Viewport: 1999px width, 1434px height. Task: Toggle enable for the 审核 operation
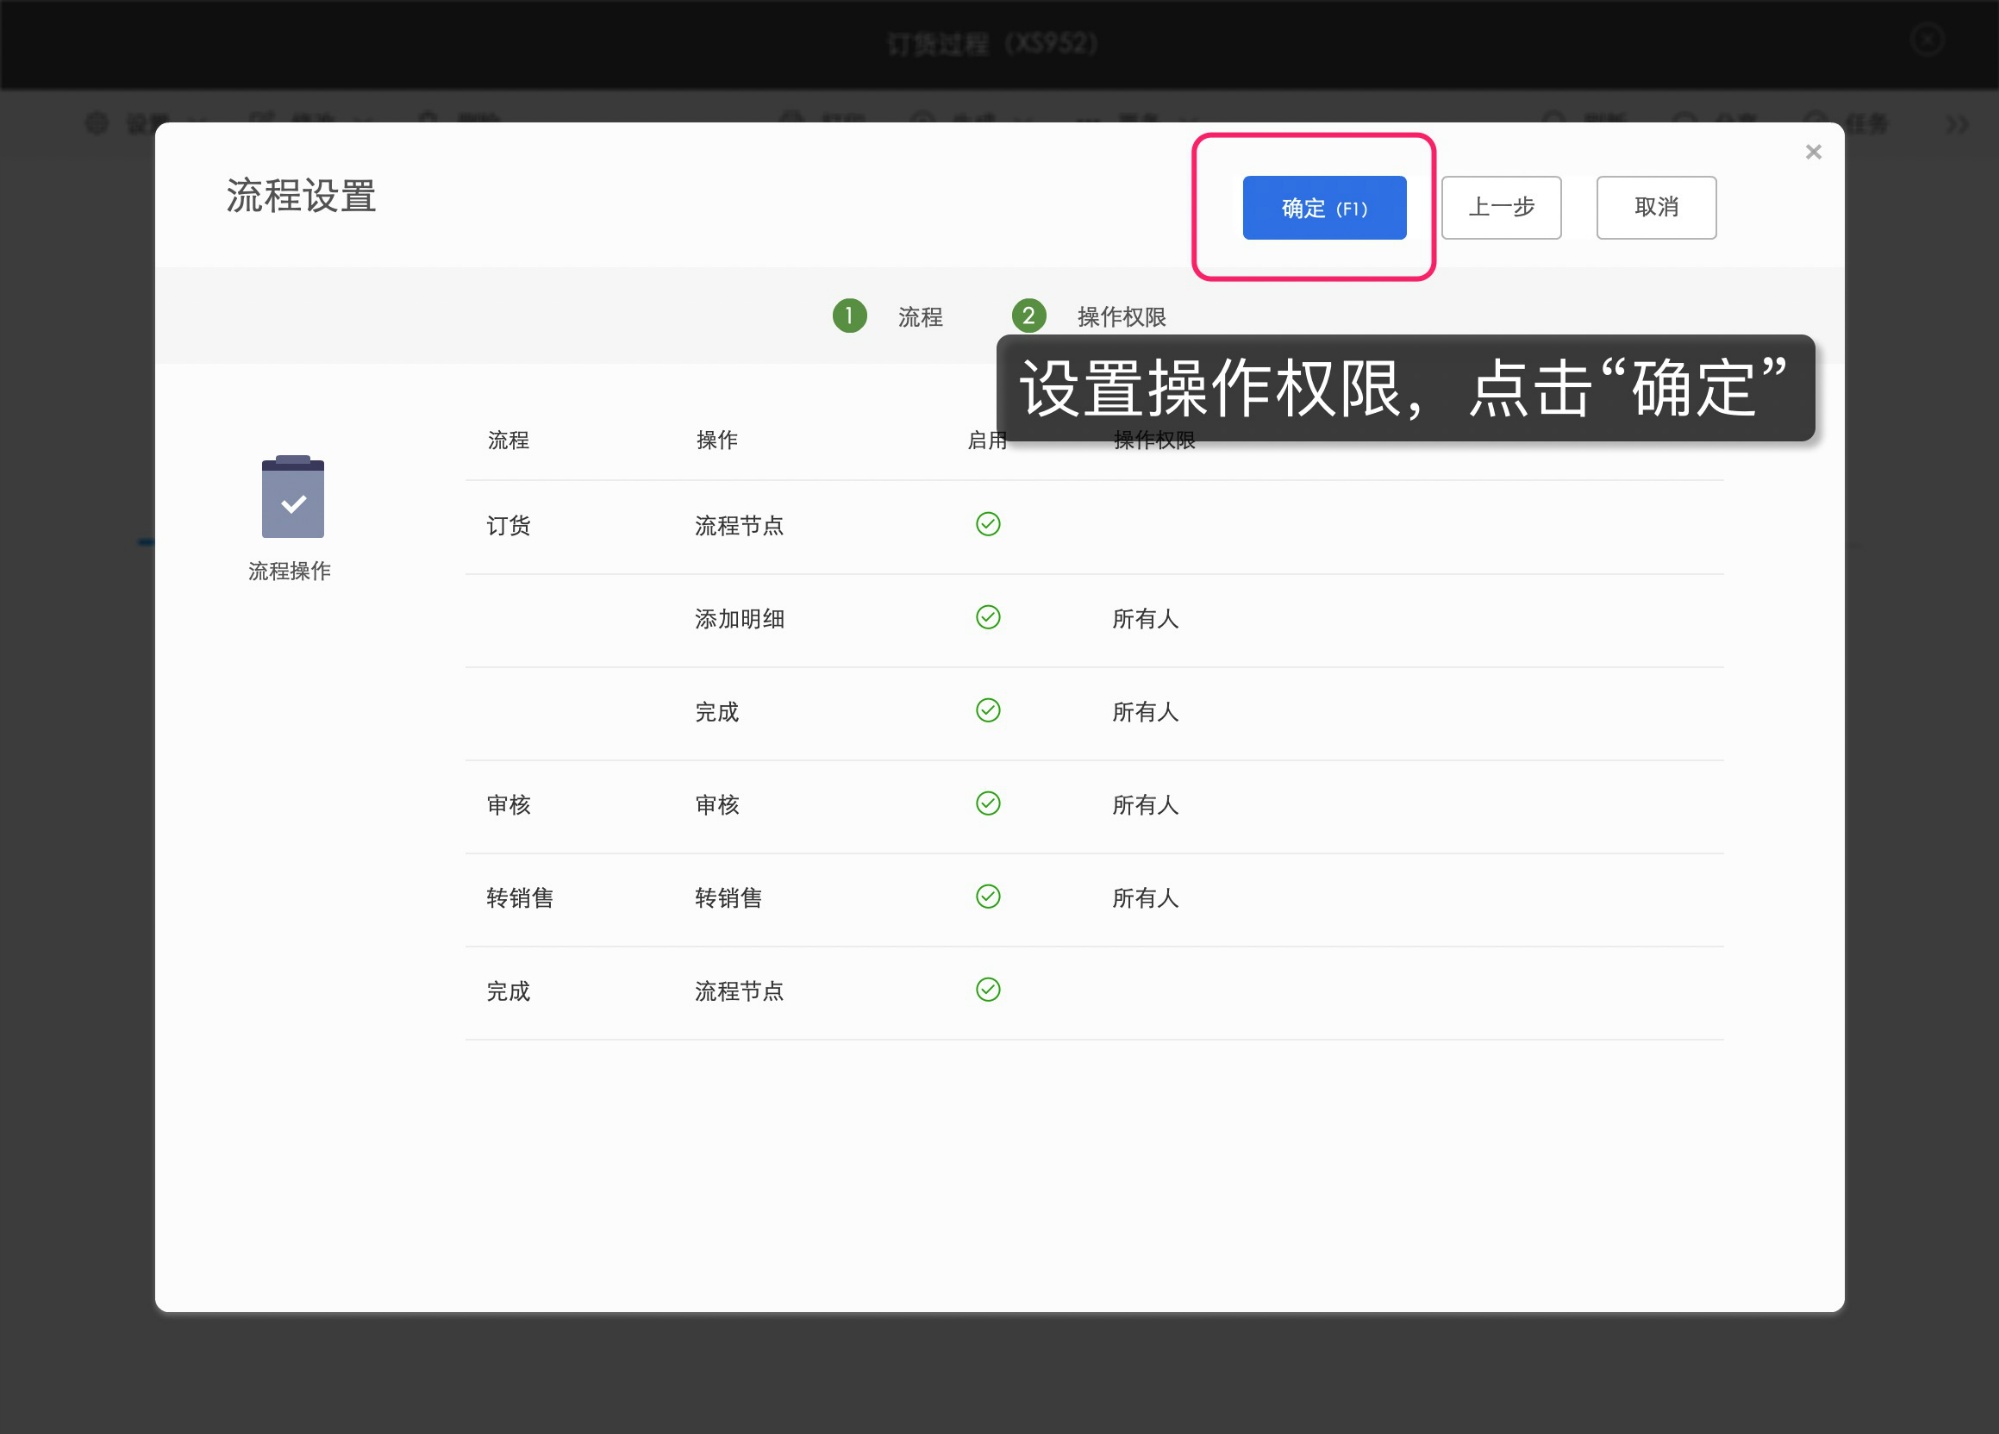pyautogui.click(x=987, y=804)
